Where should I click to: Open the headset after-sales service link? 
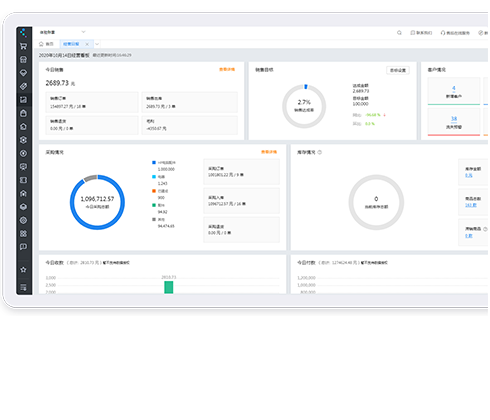pyautogui.click(x=455, y=33)
